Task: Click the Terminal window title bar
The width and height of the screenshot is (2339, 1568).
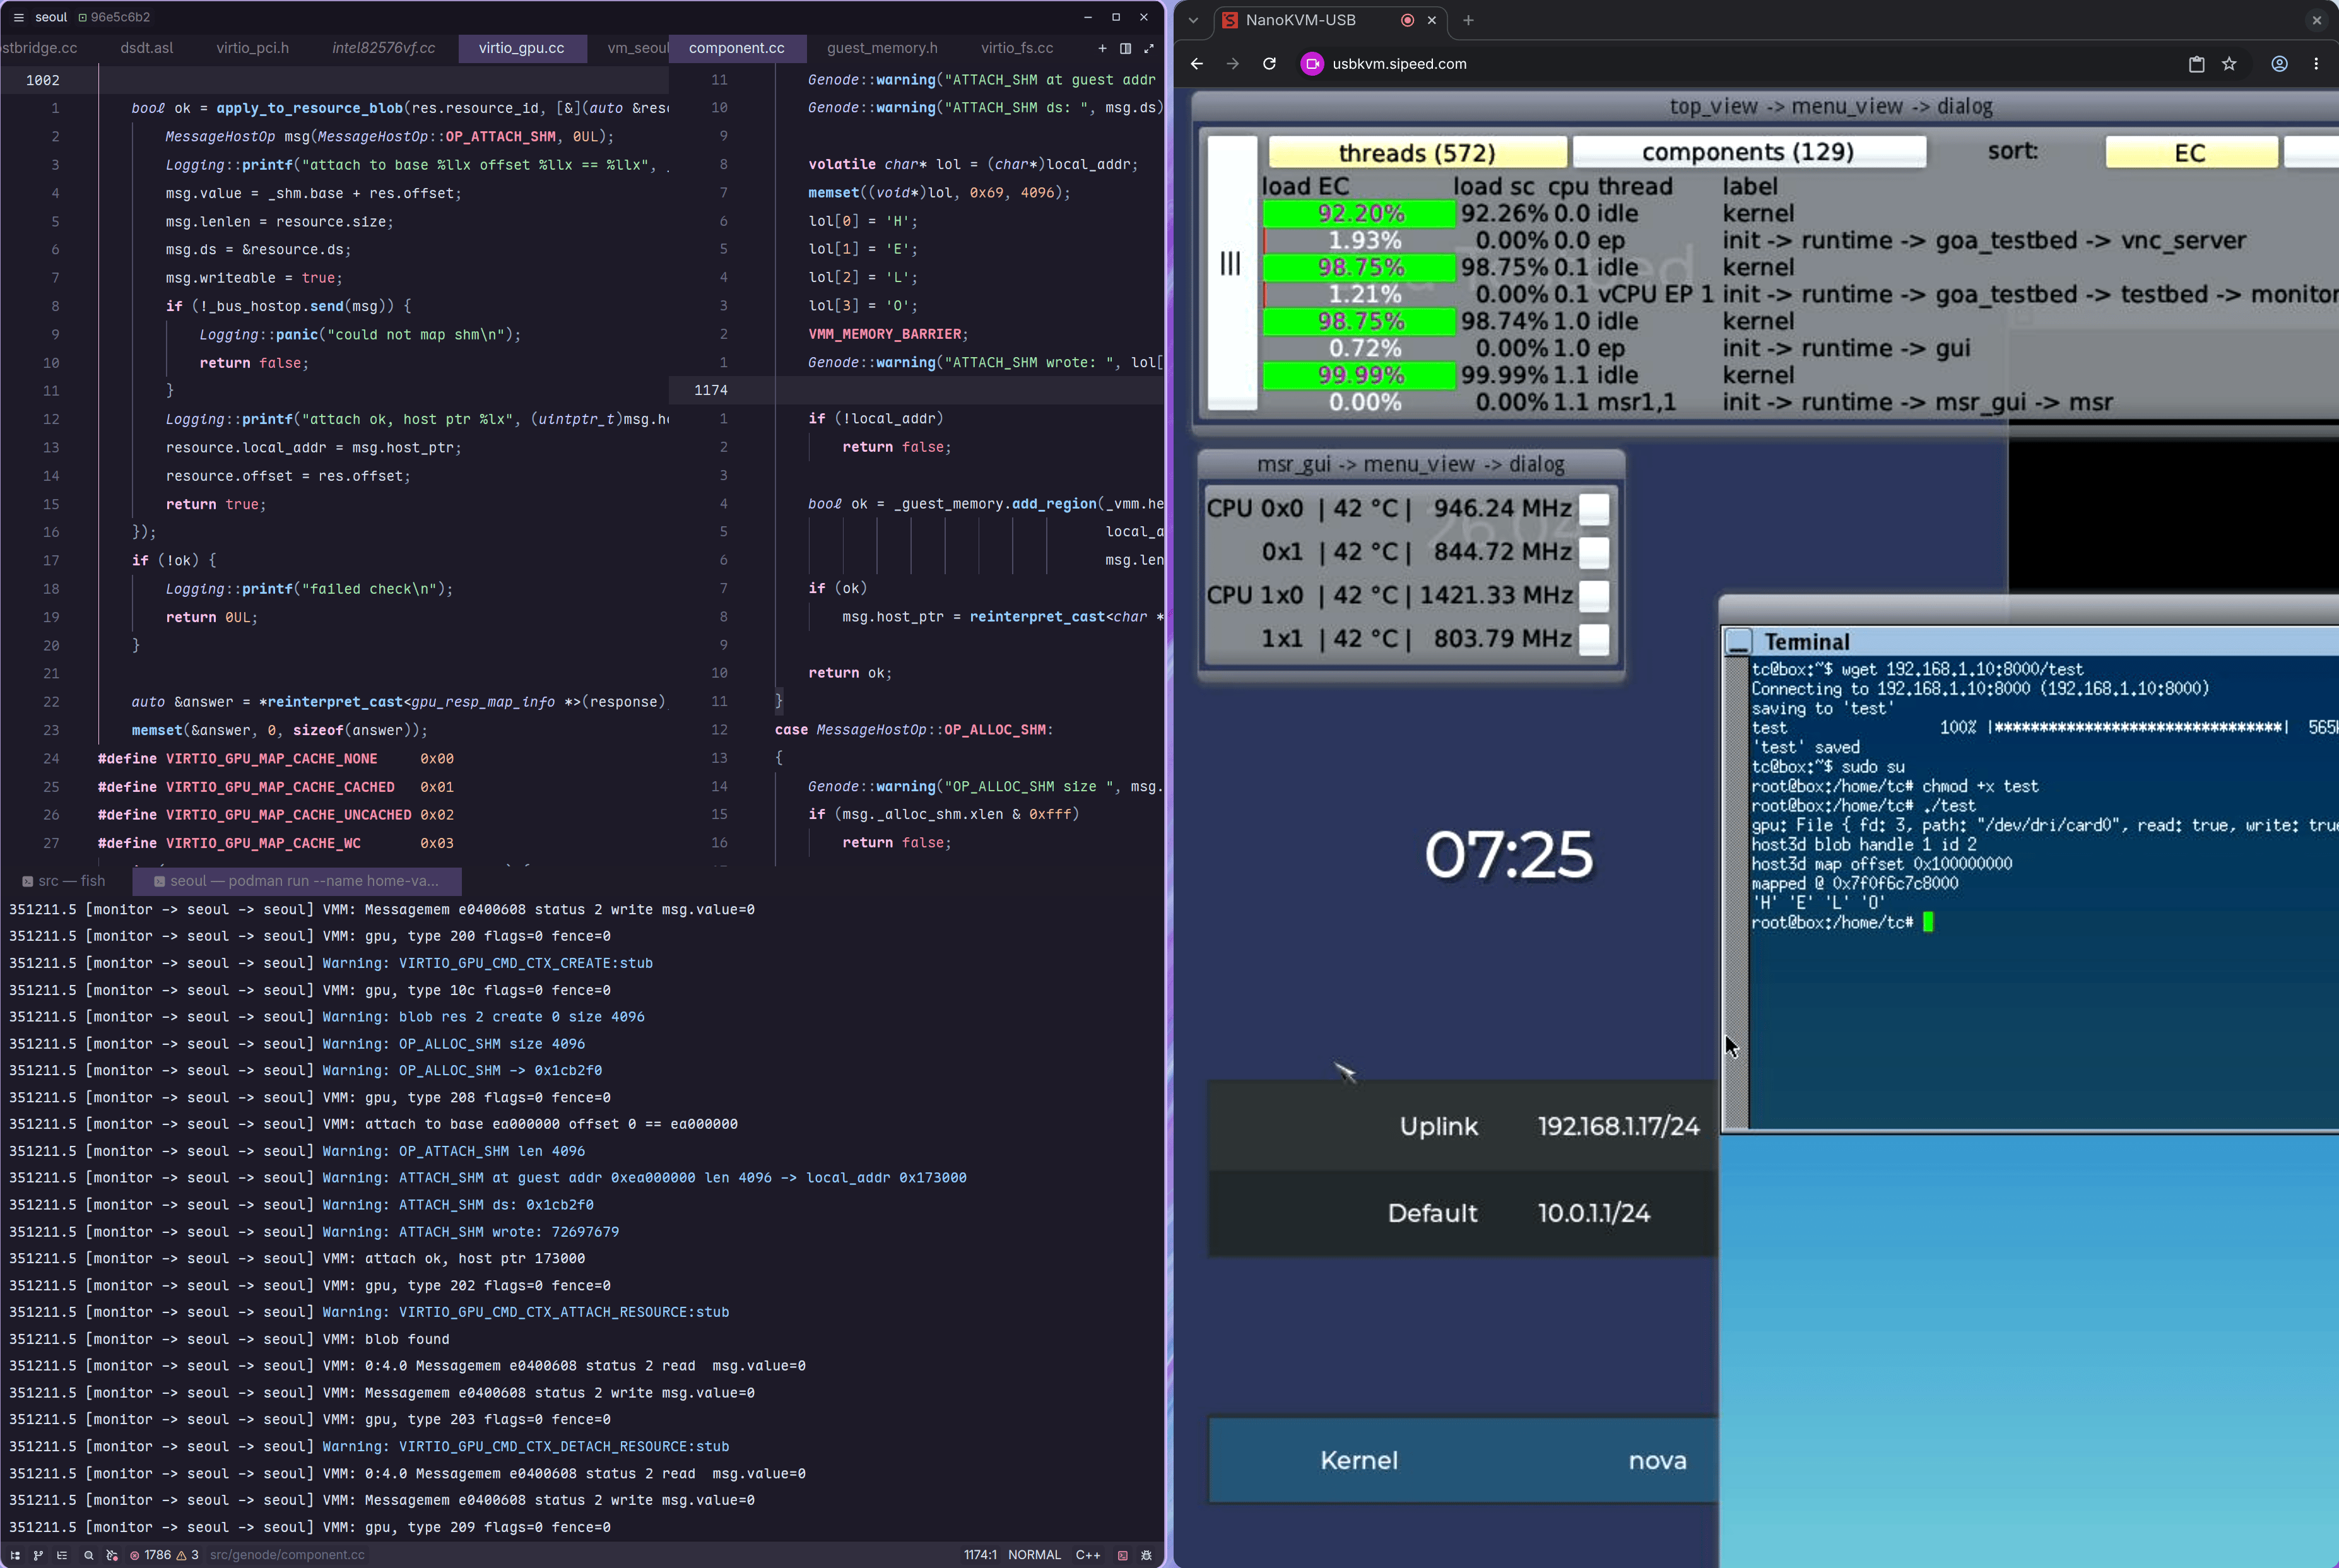Action: click(2030, 642)
